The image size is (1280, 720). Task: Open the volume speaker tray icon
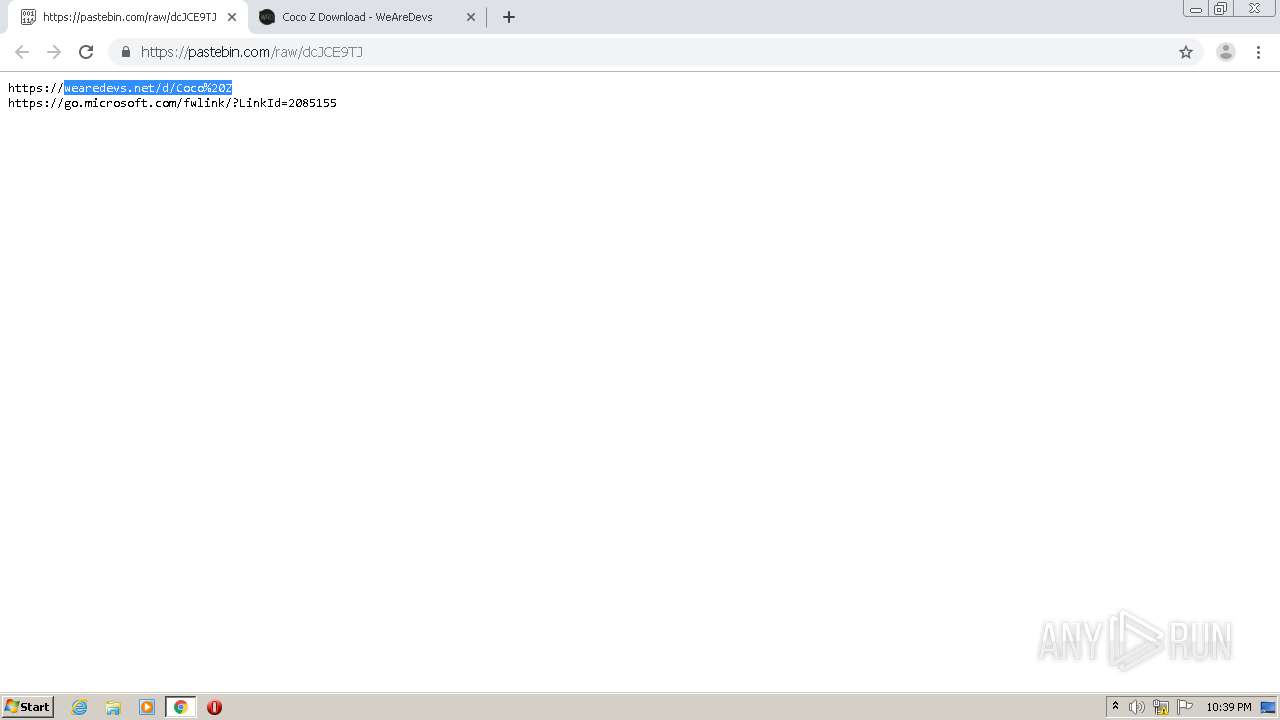click(1137, 707)
